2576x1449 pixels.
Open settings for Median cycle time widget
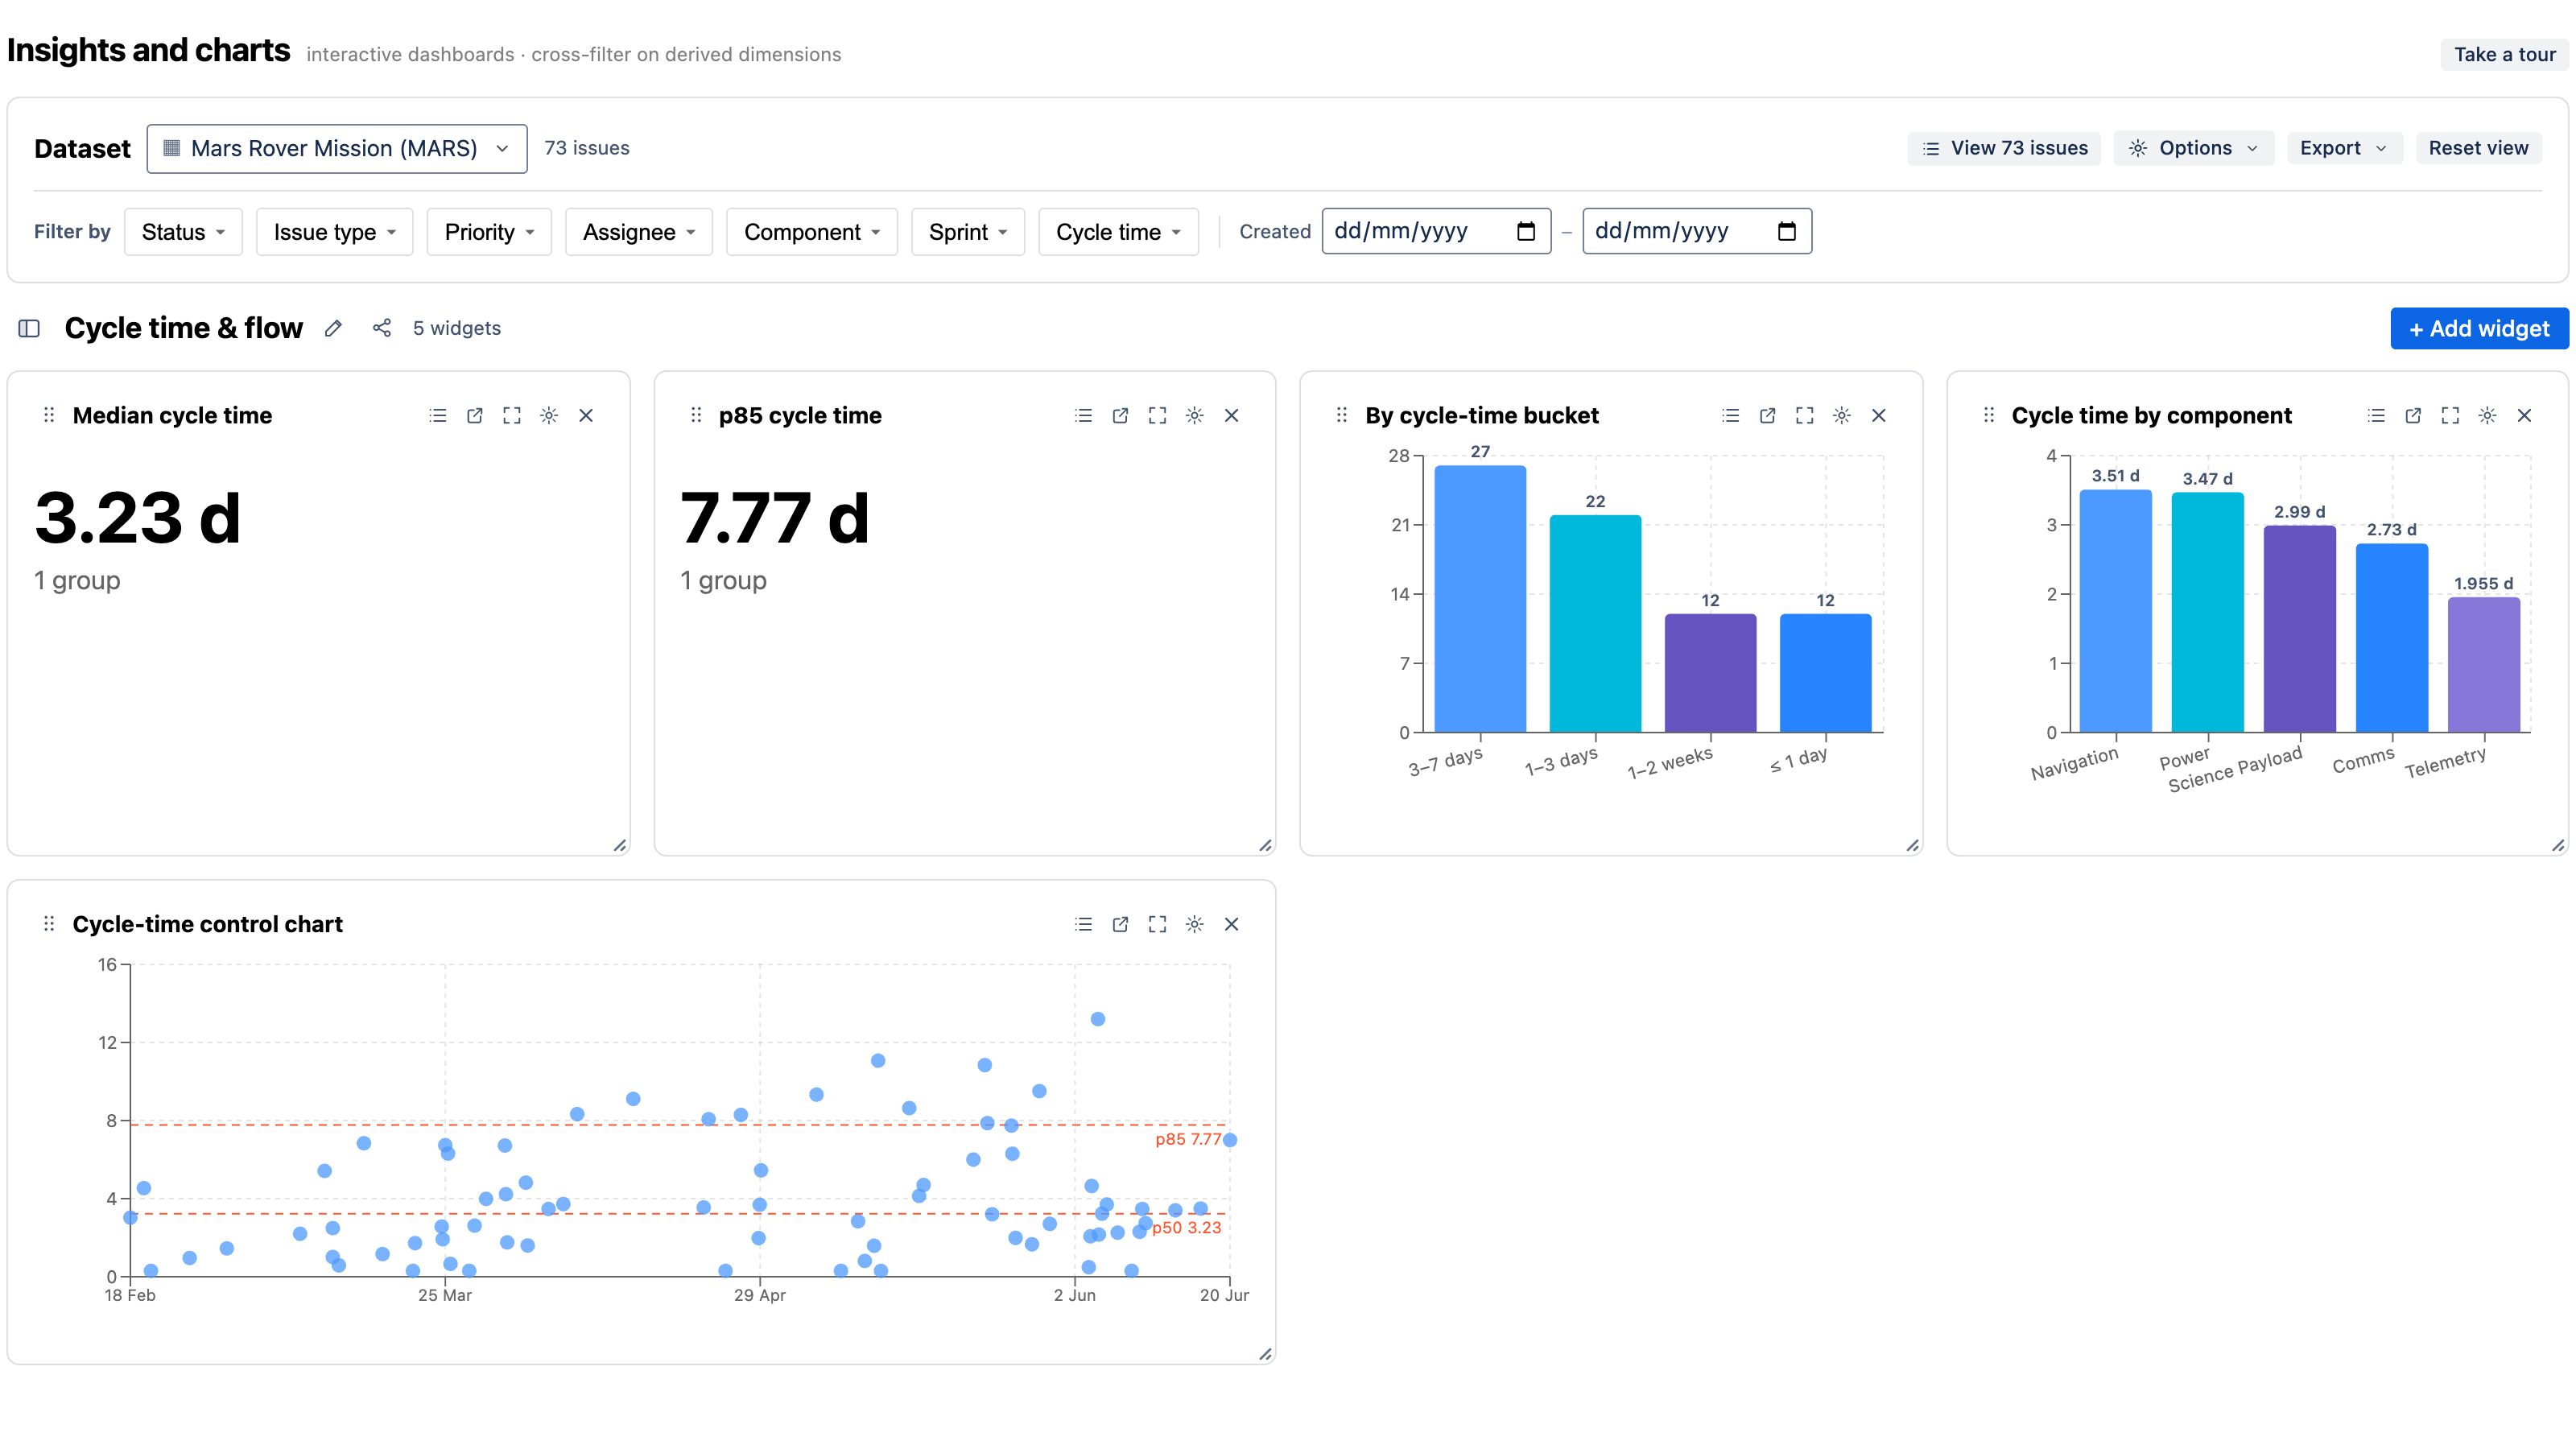(548, 415)
